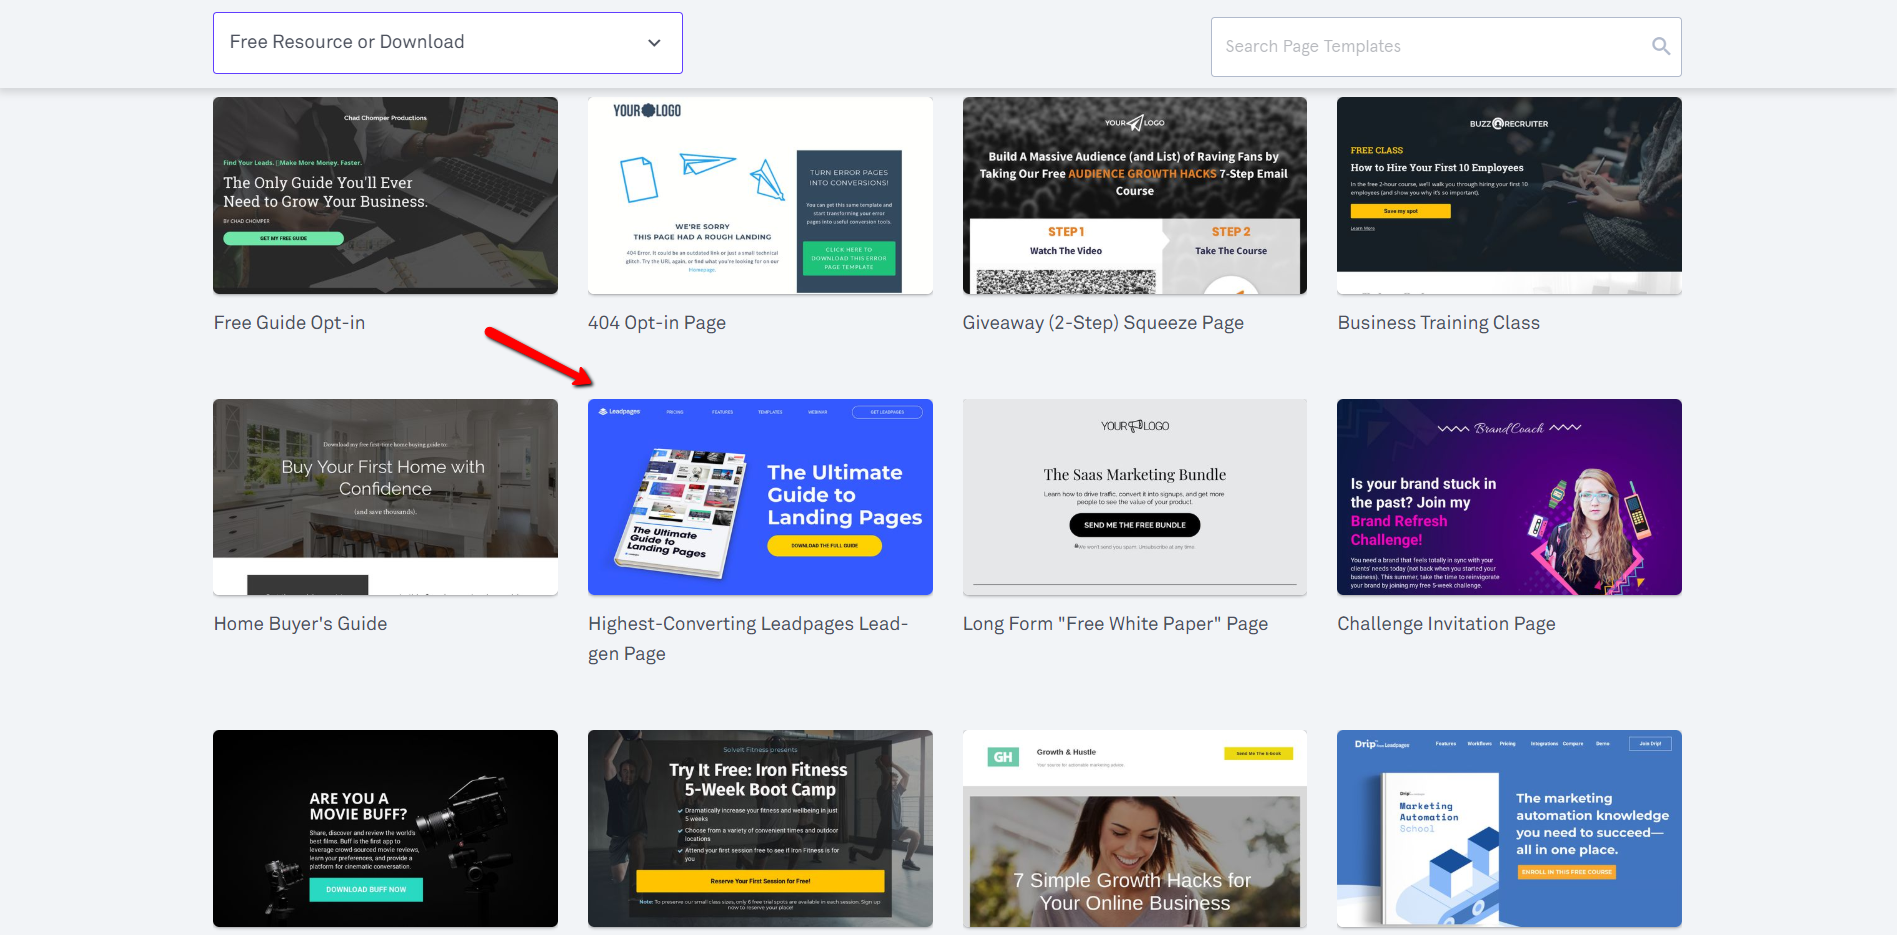Choose the Business Training Class thumbnail

point(1509,195)
